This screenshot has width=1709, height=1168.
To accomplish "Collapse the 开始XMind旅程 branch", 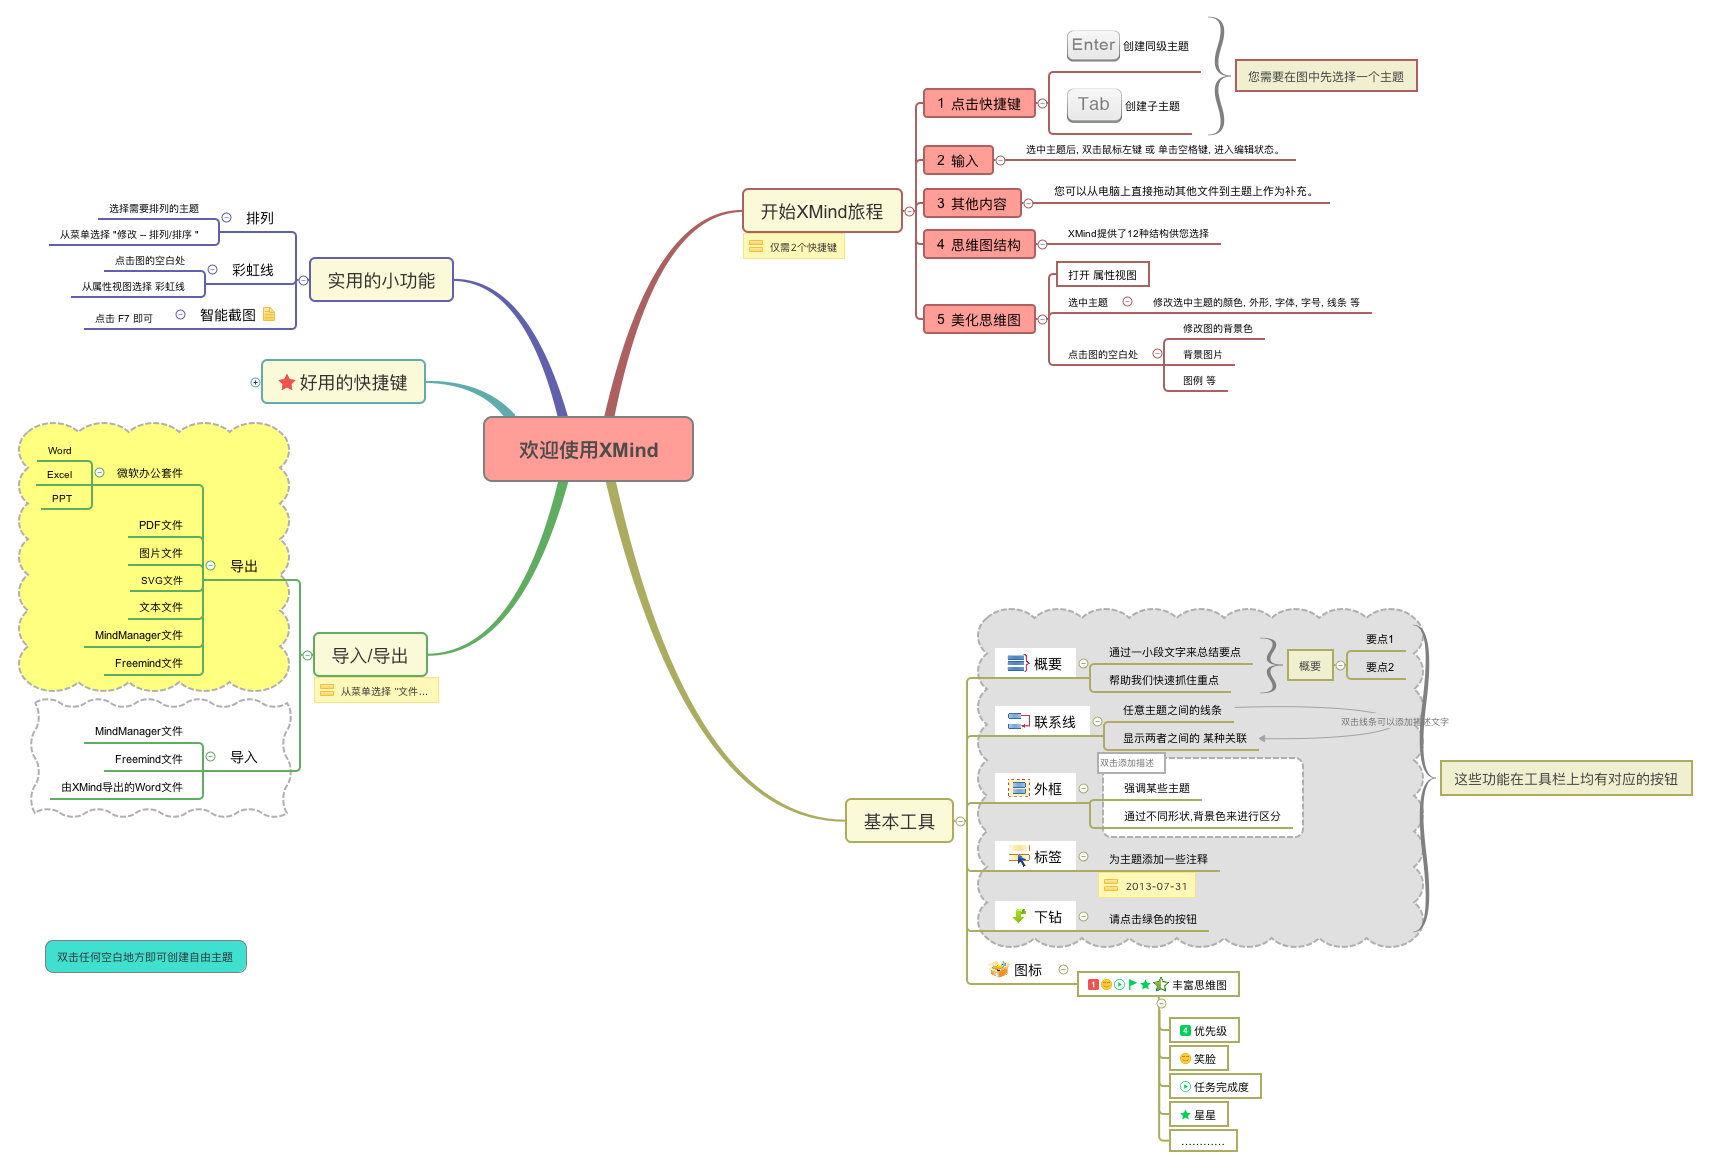I will [909, 211].
